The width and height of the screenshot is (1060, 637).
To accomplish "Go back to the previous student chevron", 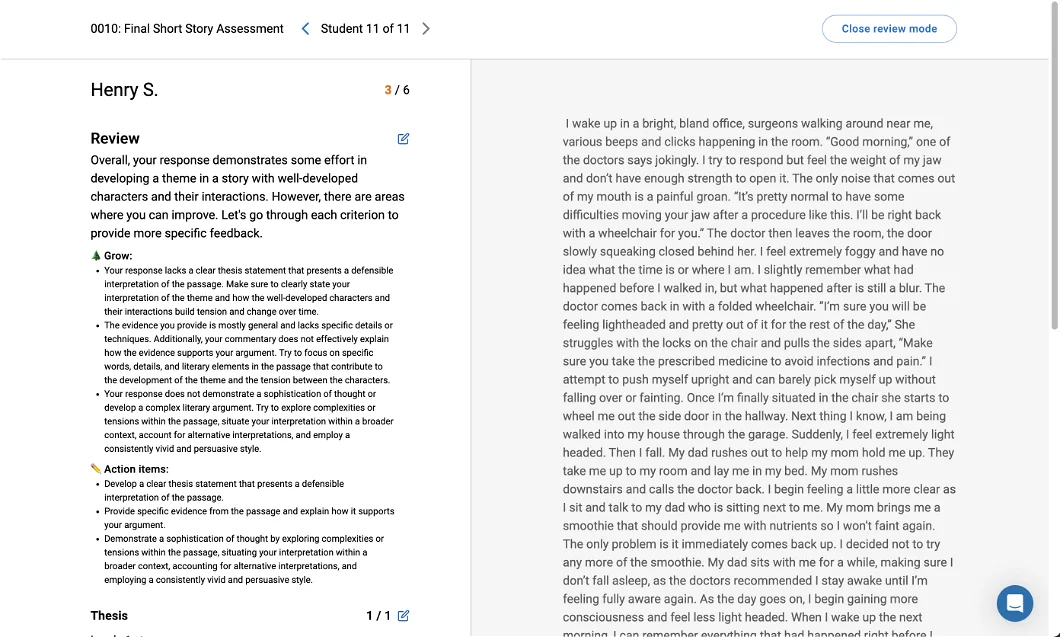I will [x=305, y=28].
